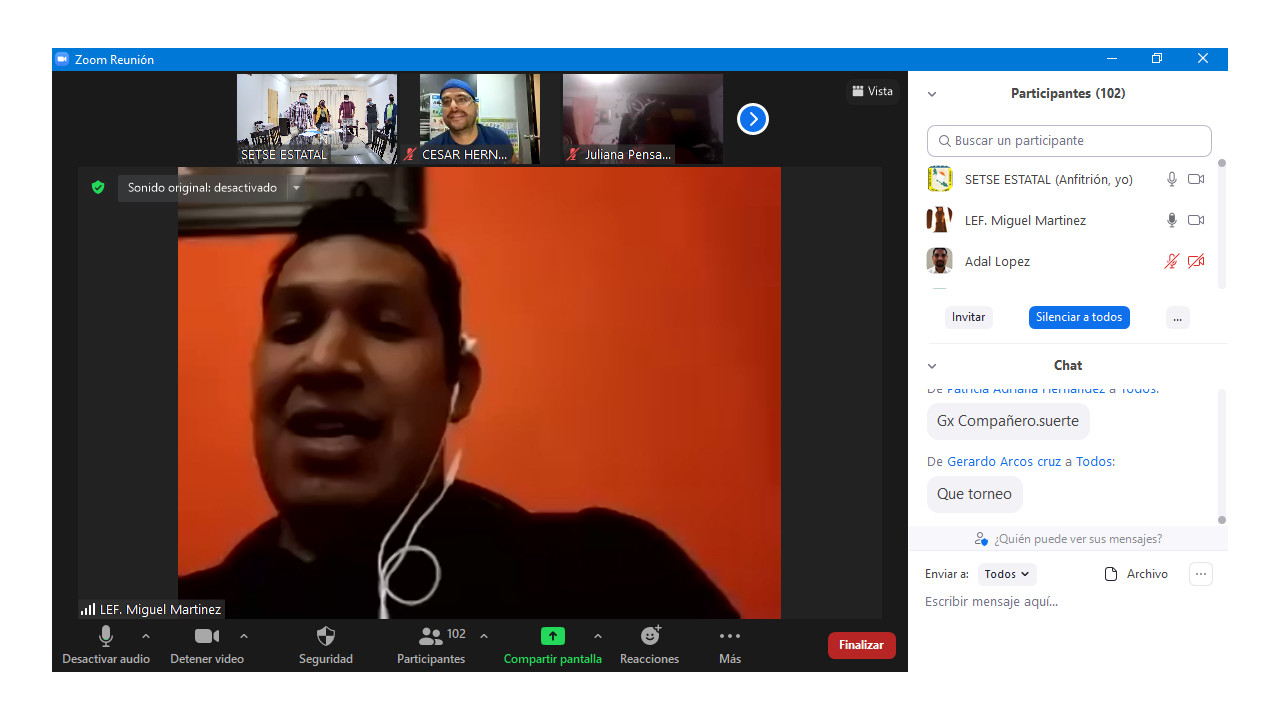Show next video thumbnails with blue arrow
The image size is (1280, 720).
point(753,119)
